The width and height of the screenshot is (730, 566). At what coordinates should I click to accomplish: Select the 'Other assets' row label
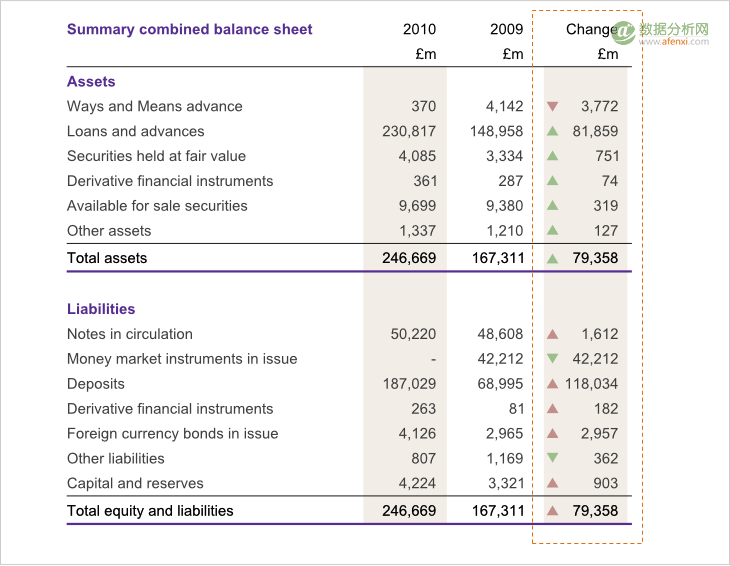(109, 231)
